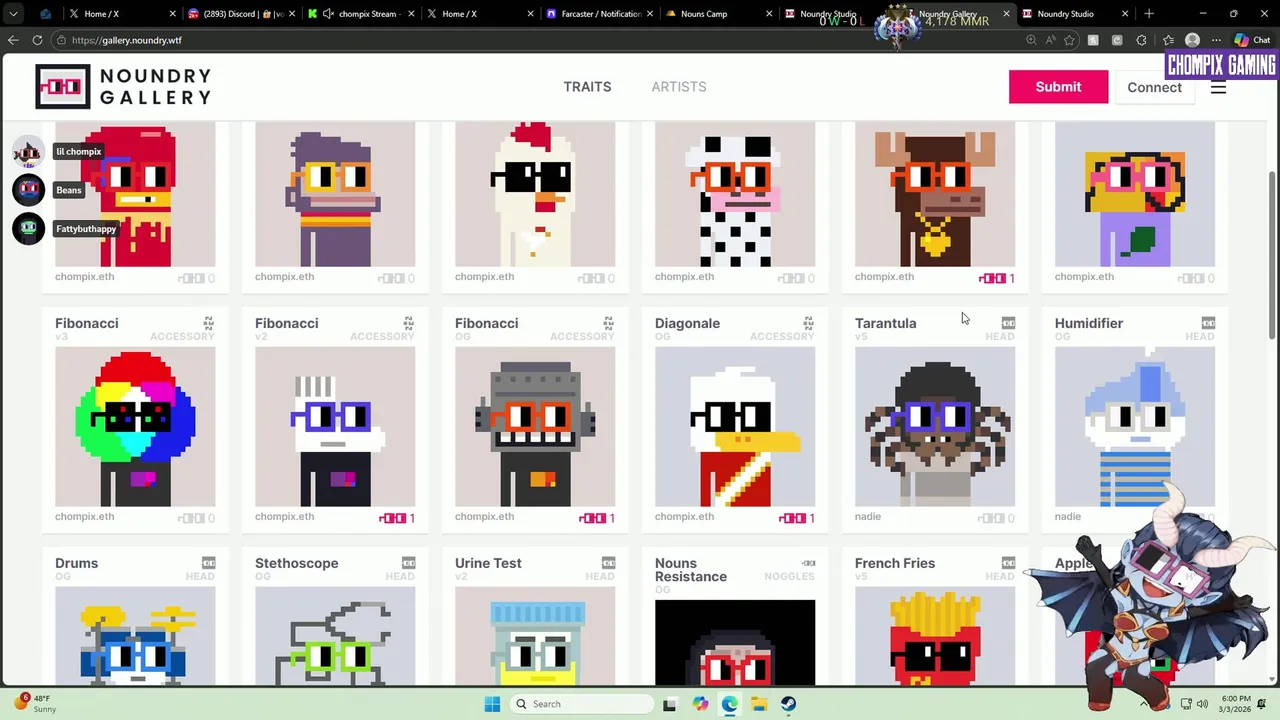The height and width of the screenshot is (720, 1280).
Task: Open a new browser tab
Action: pos(1149,14)
